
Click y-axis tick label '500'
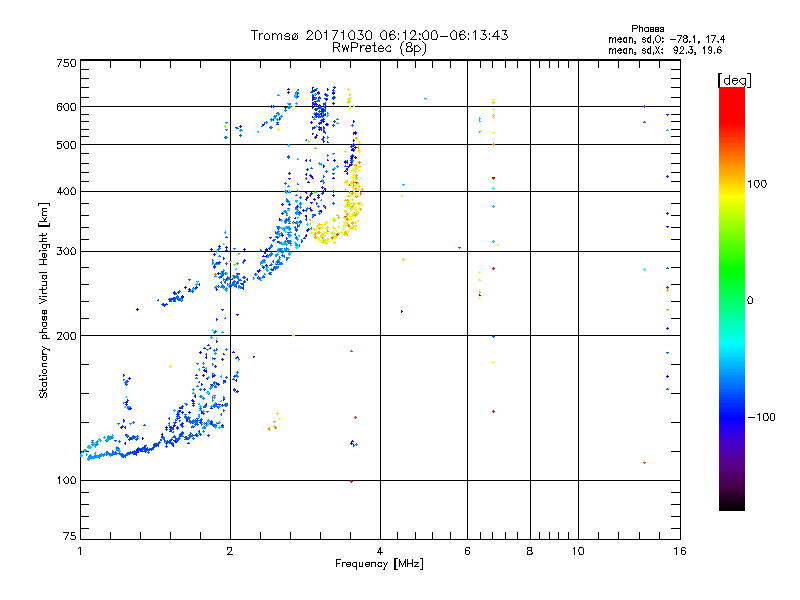click(x=66, y=145)
